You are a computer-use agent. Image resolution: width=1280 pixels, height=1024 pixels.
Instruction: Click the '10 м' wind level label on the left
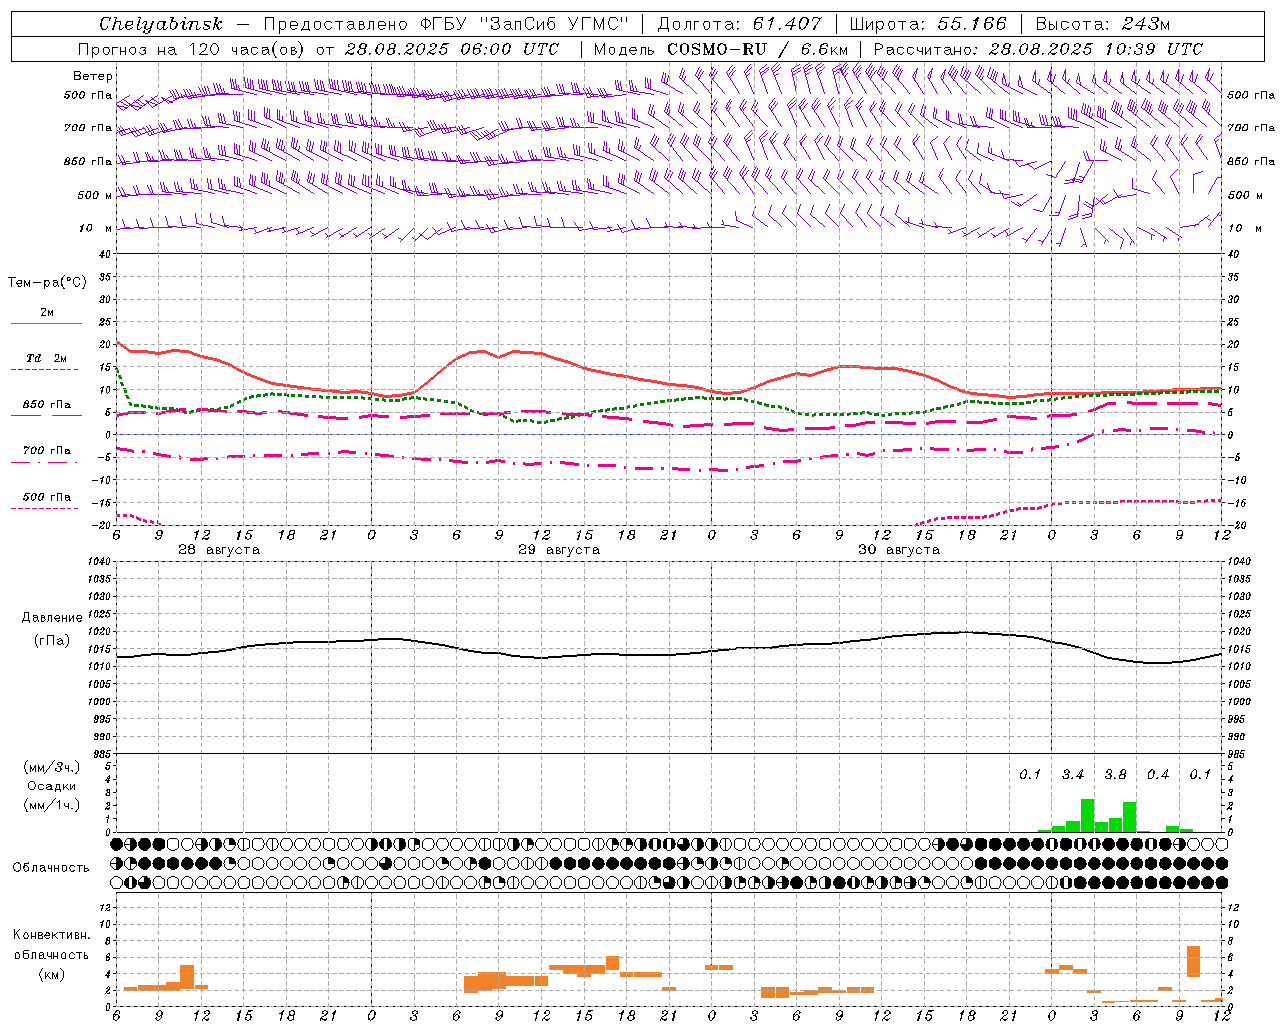96,228
